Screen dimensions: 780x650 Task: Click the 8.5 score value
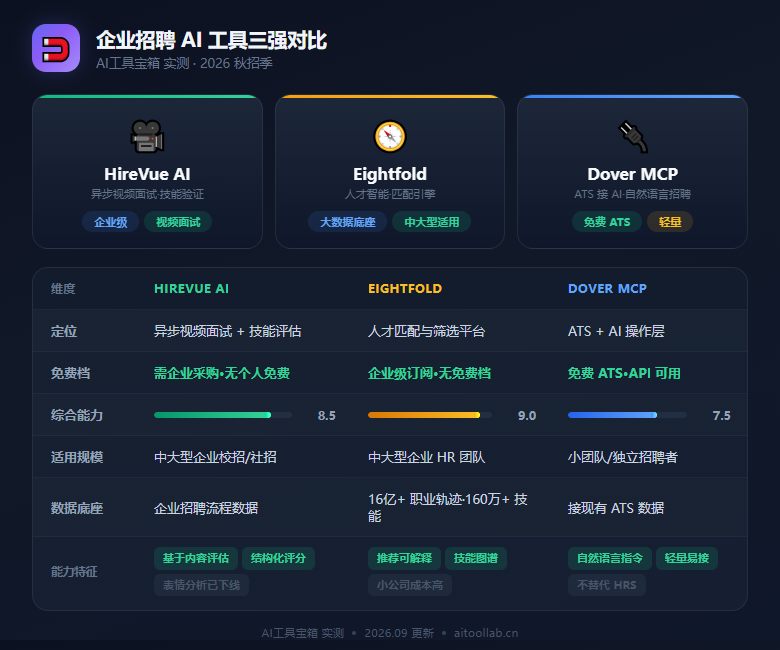(x=326, y=415)
